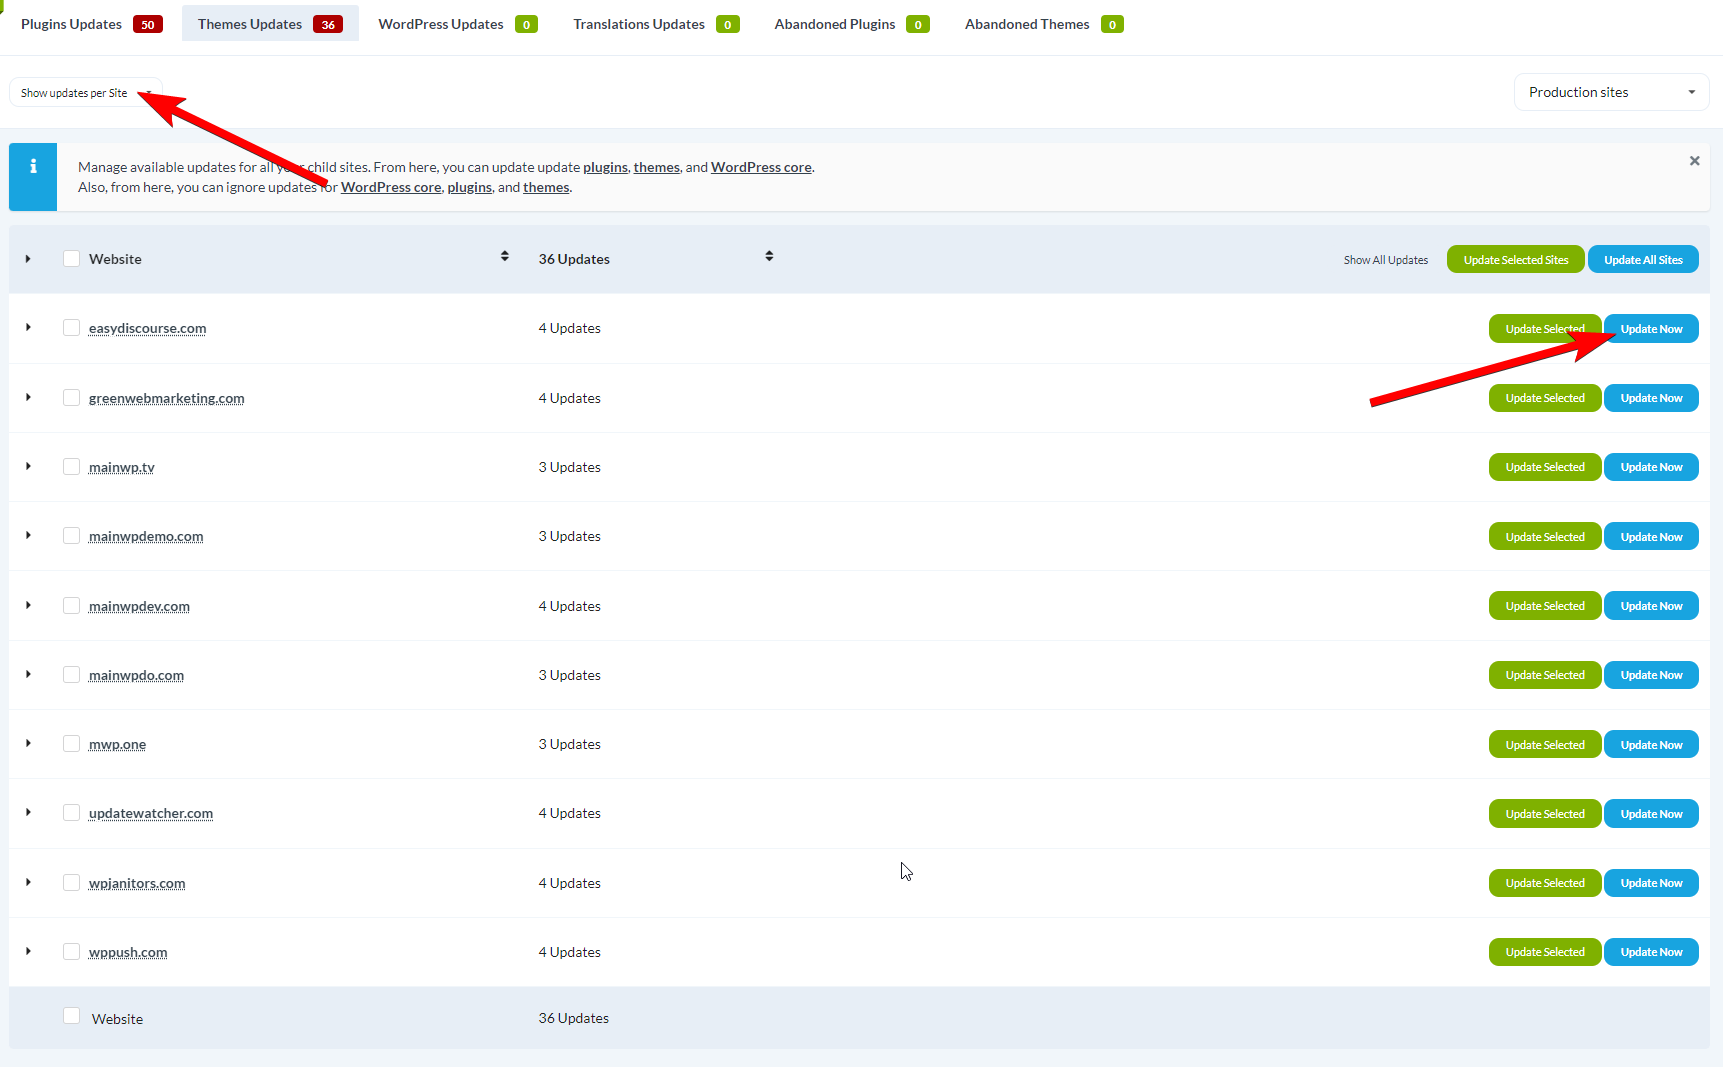
Task: Open the Show updates per Site dropdown
Action: (85, 92)
